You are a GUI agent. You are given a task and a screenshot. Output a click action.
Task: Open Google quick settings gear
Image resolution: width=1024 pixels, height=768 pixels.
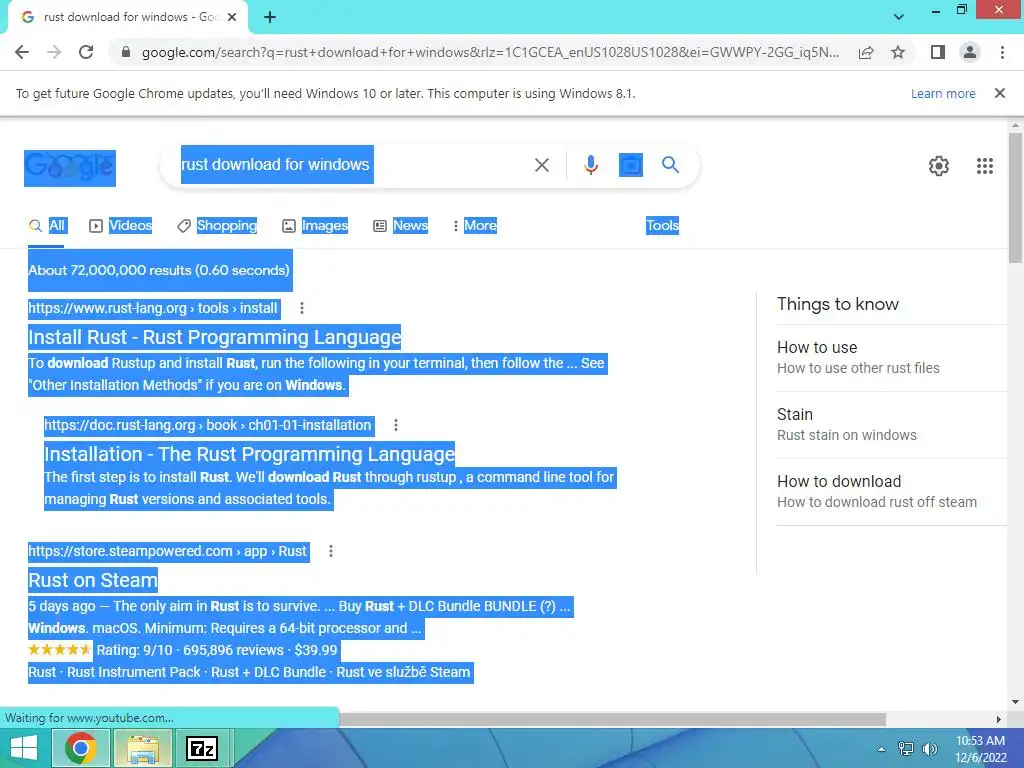tap(938, 166)
